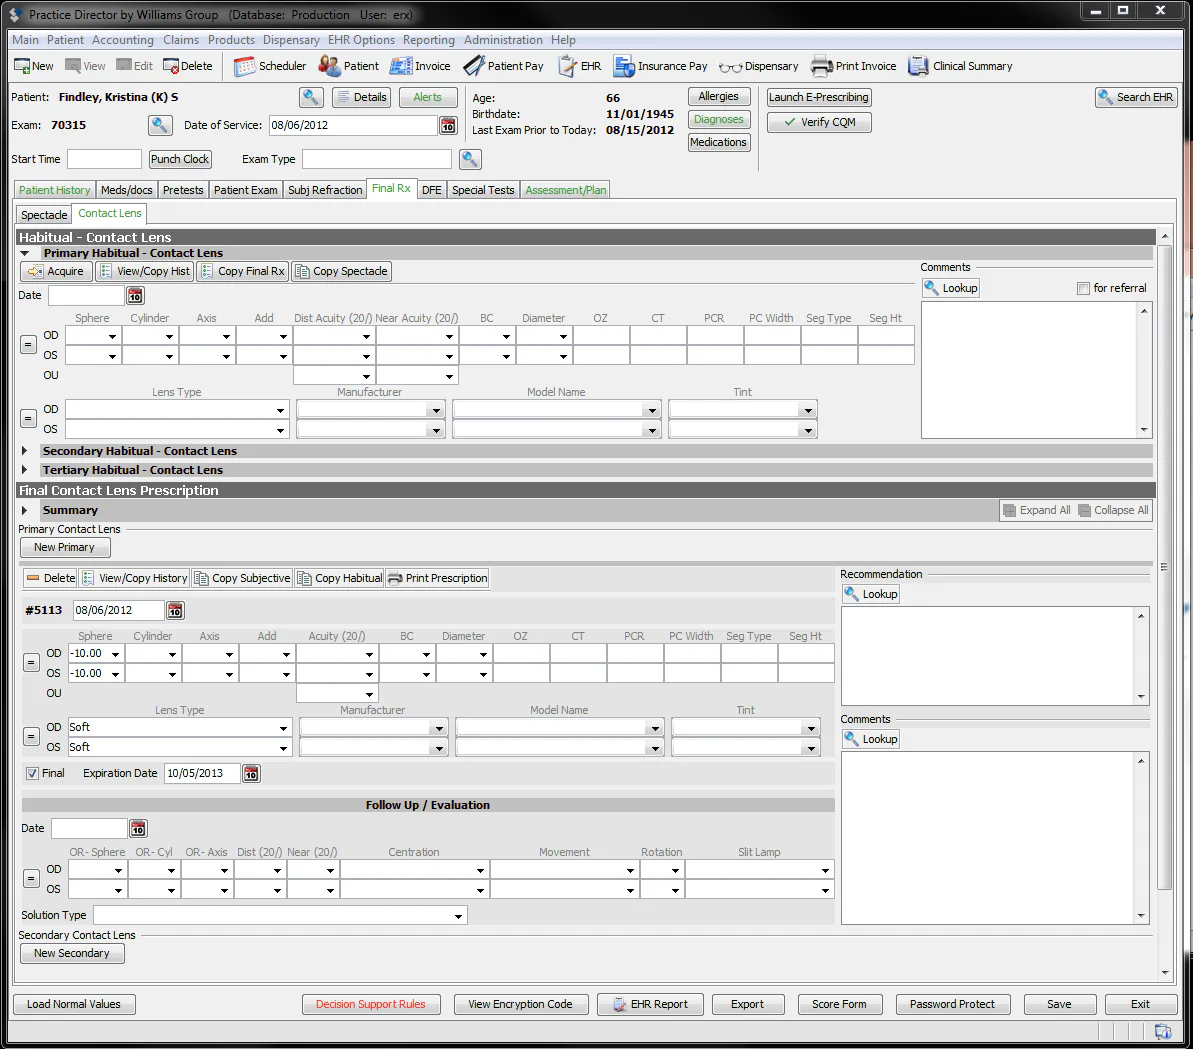Image resolution: width=1193 pixels, height=1049 pixels.
Task: Open the Date of Service calendar picker
Action: [x=448, y=126]
